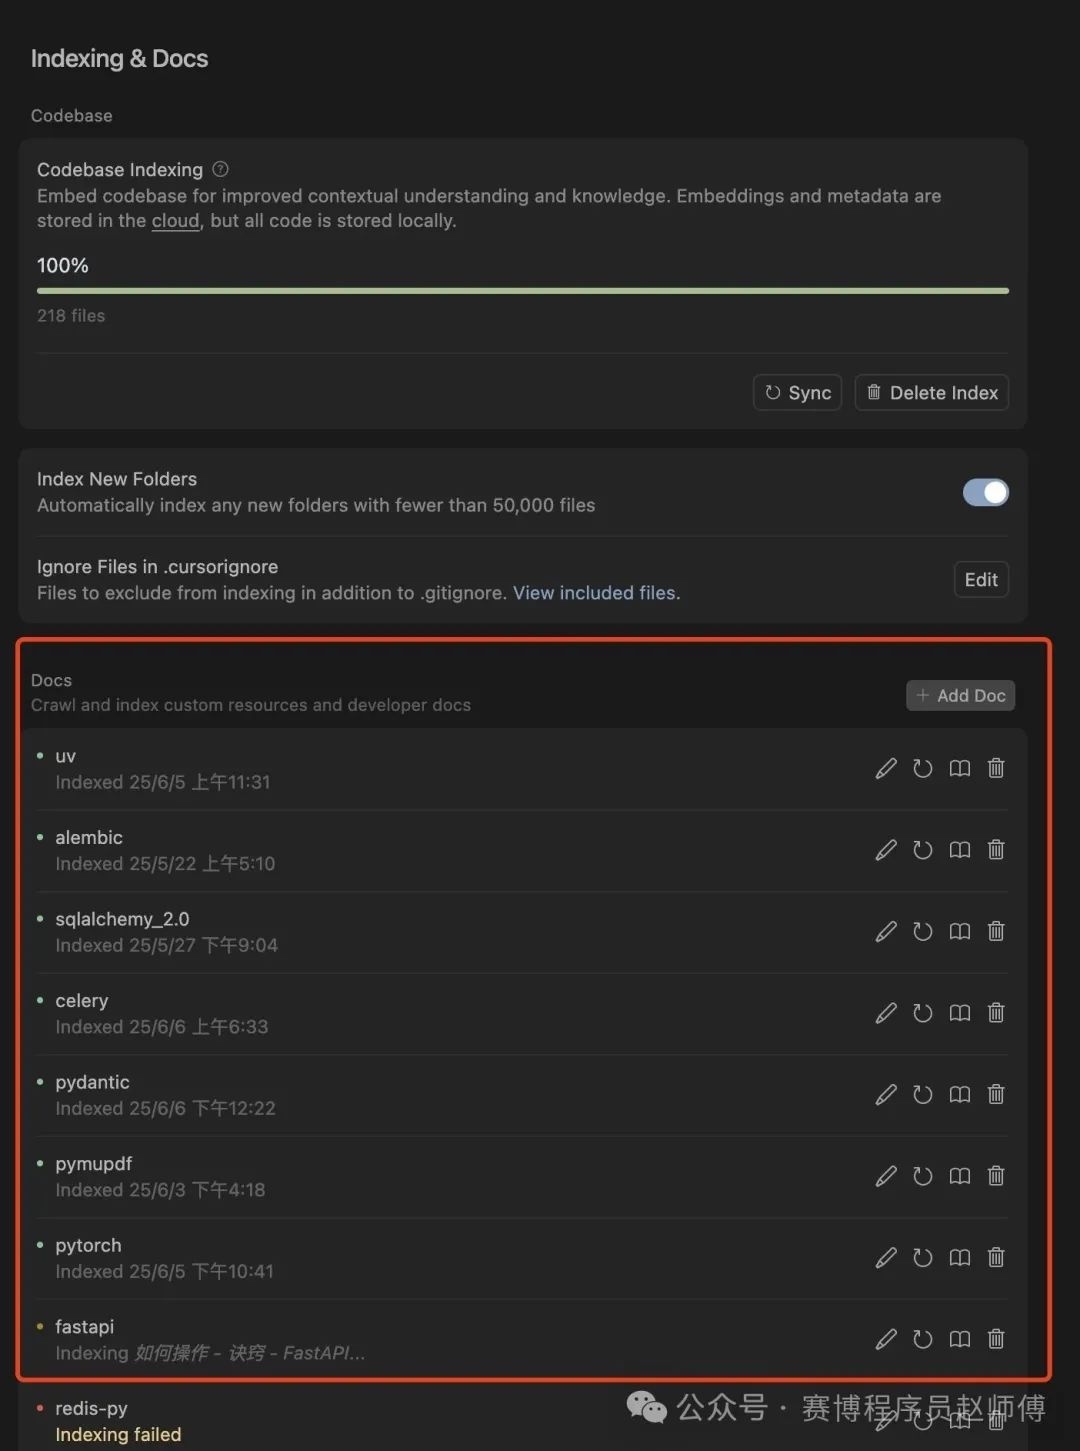Click Indexed 25/6/5 下午10:41 timestamp
Screen dimensions: 1080x1451
165,1272
